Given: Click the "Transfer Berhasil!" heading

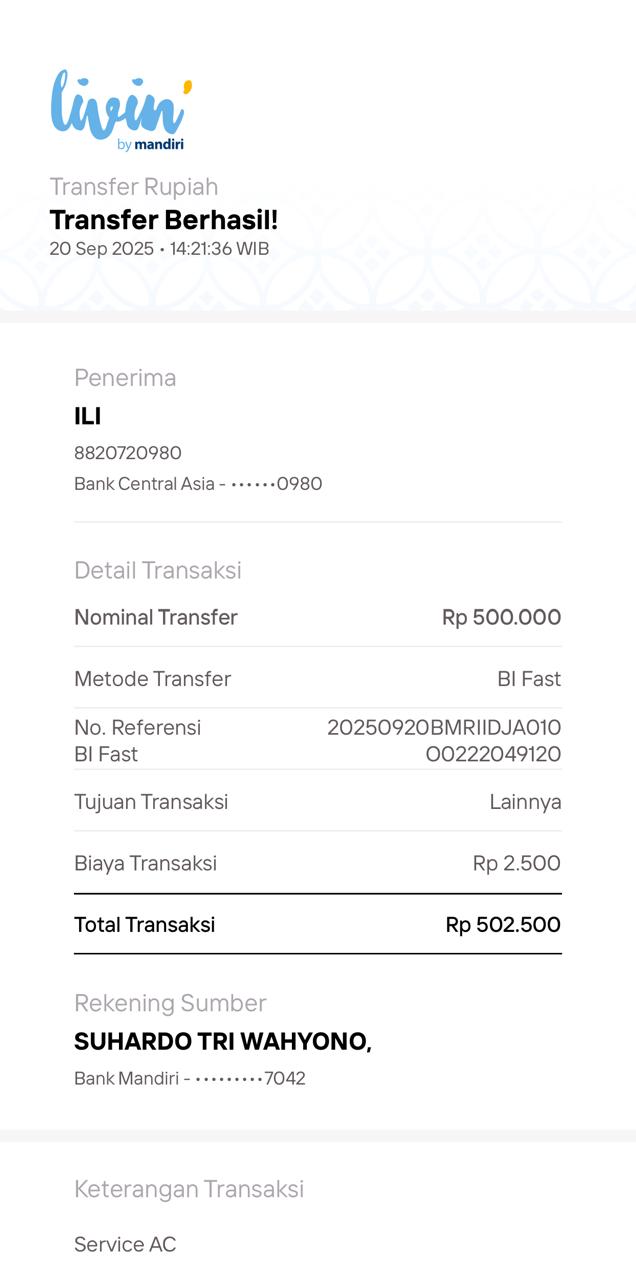Looking at the screenshot, I should (164, 219).
